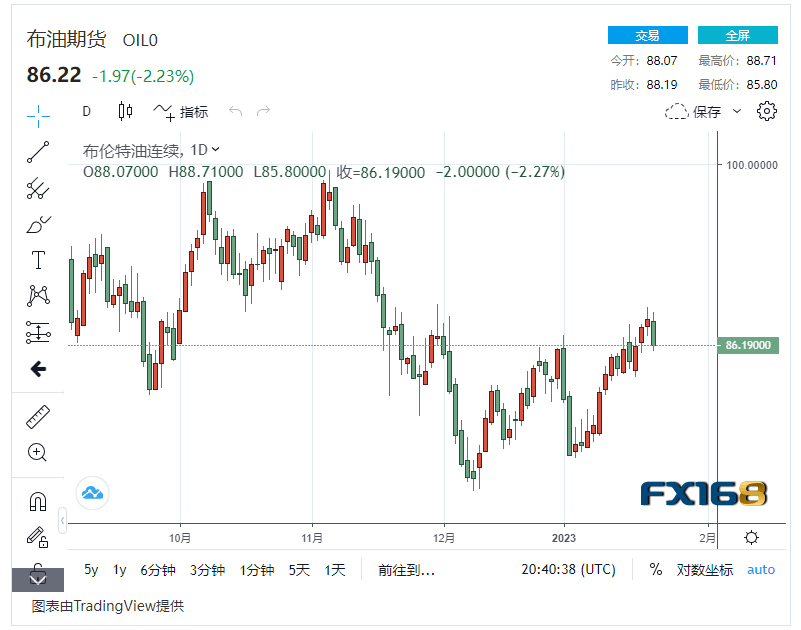
Task: Activate the ruler measure tool
Action: pos(38,416)
